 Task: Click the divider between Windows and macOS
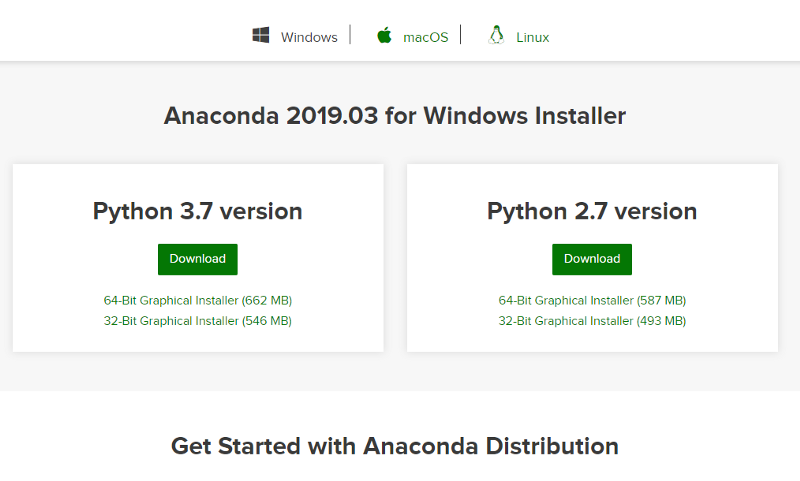tap(350, 35)
